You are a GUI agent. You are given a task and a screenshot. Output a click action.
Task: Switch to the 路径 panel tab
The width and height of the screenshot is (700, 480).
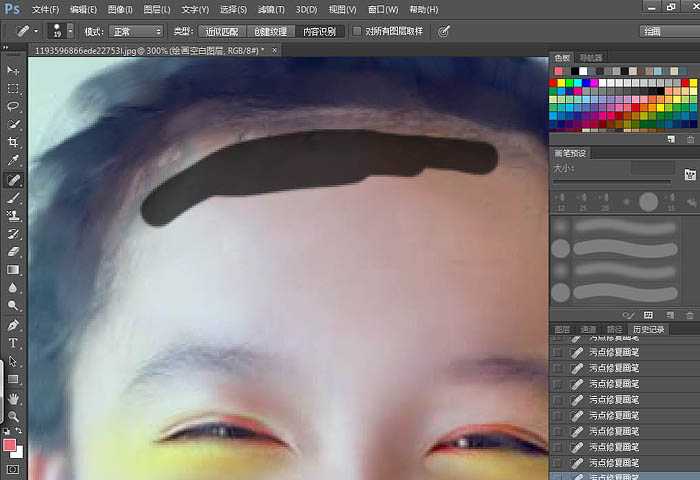pos(614,330)
